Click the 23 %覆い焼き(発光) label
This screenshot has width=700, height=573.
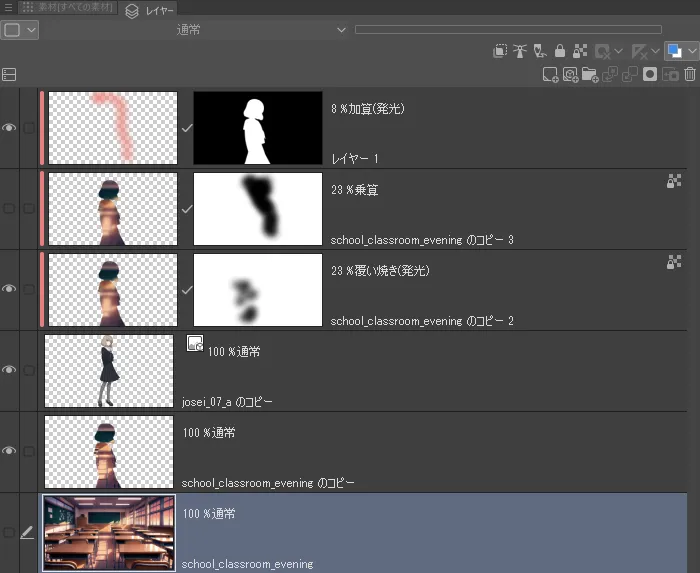click(380, 271)
